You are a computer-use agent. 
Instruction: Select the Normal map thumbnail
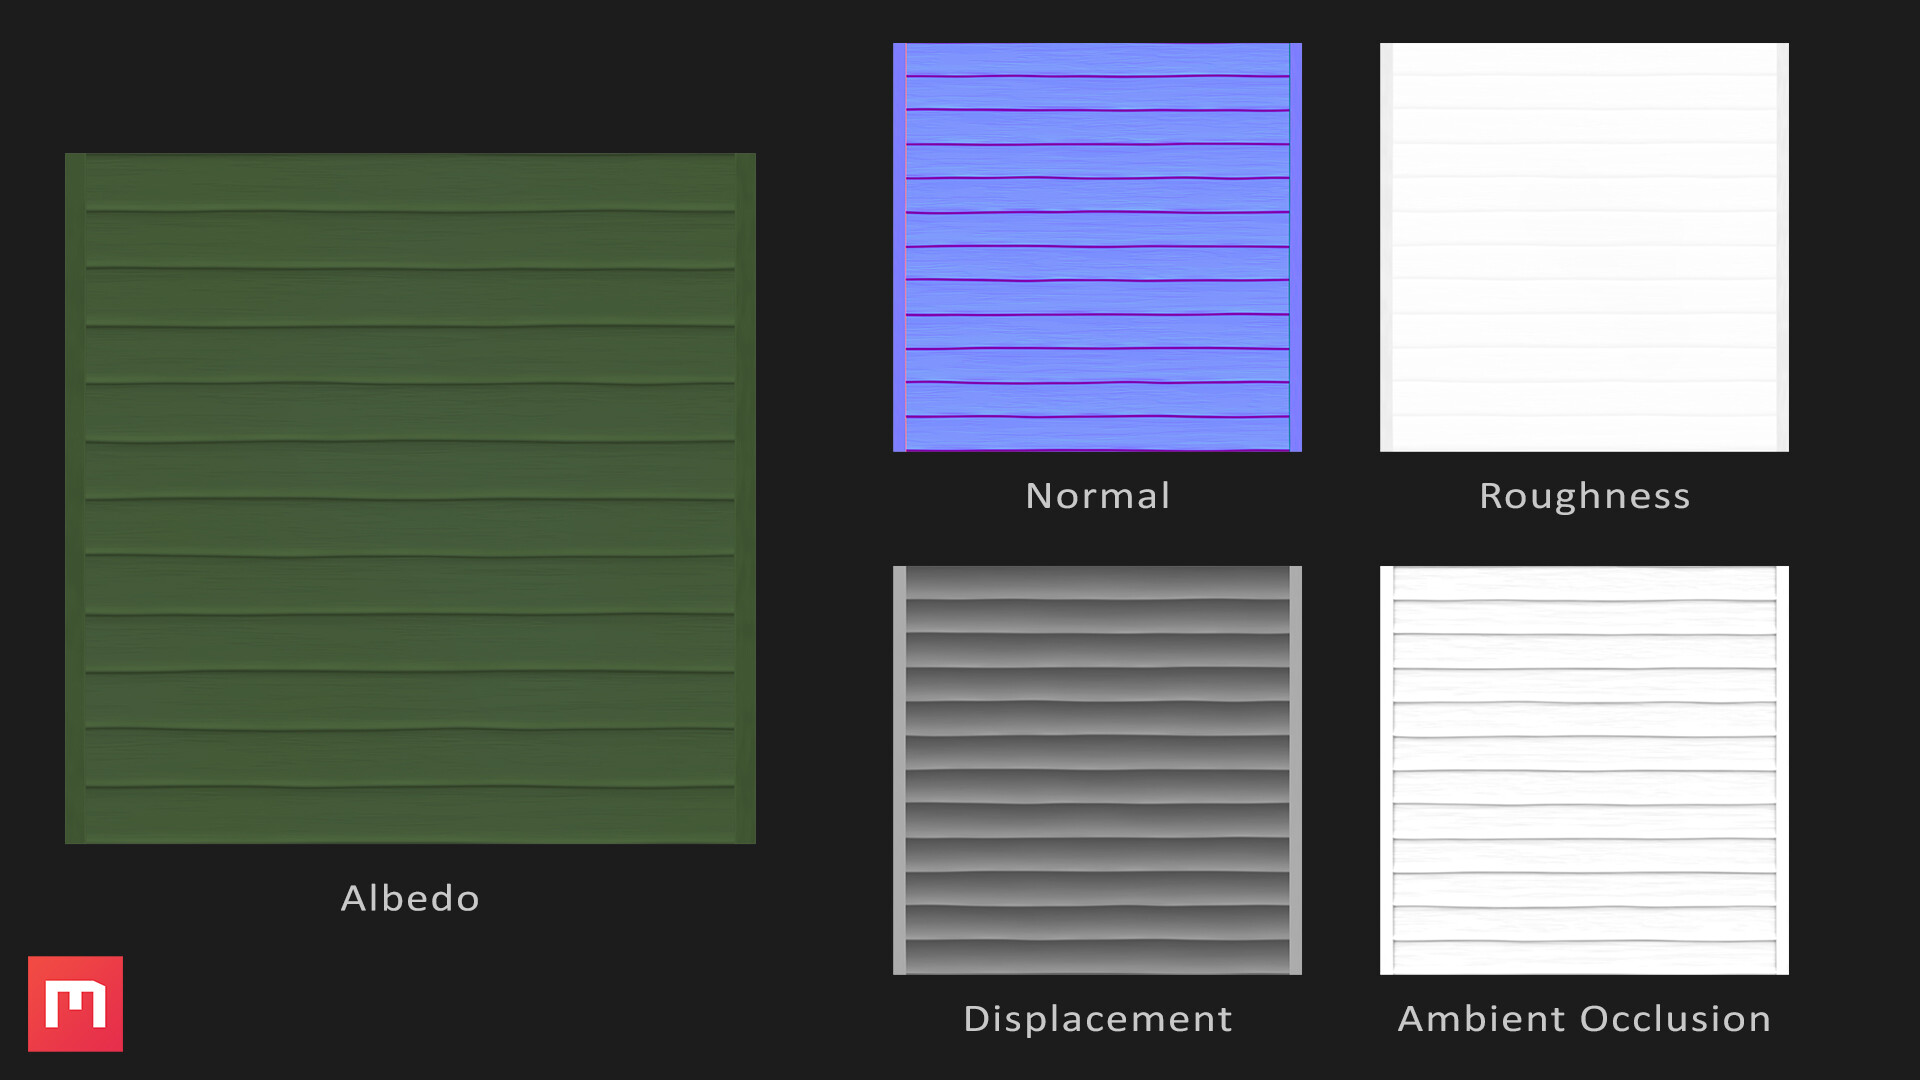1096,245
